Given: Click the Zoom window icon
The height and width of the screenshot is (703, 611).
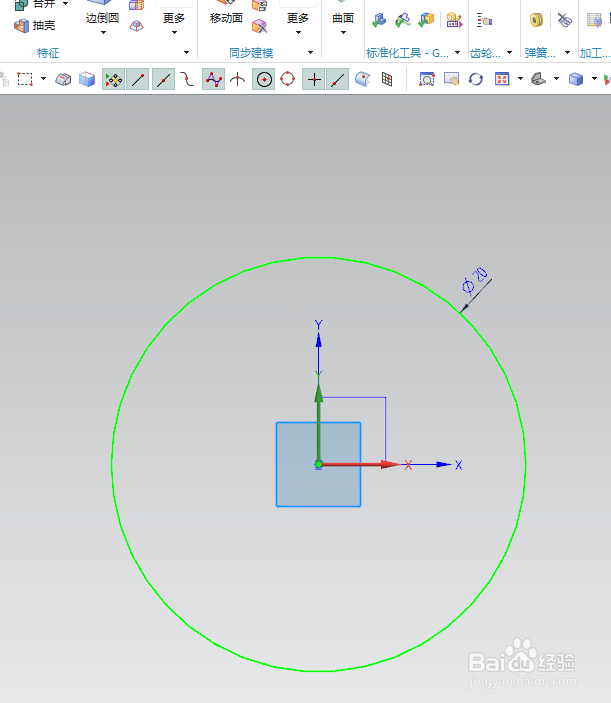Looking at the screenshot, I should tap(427, 79).
